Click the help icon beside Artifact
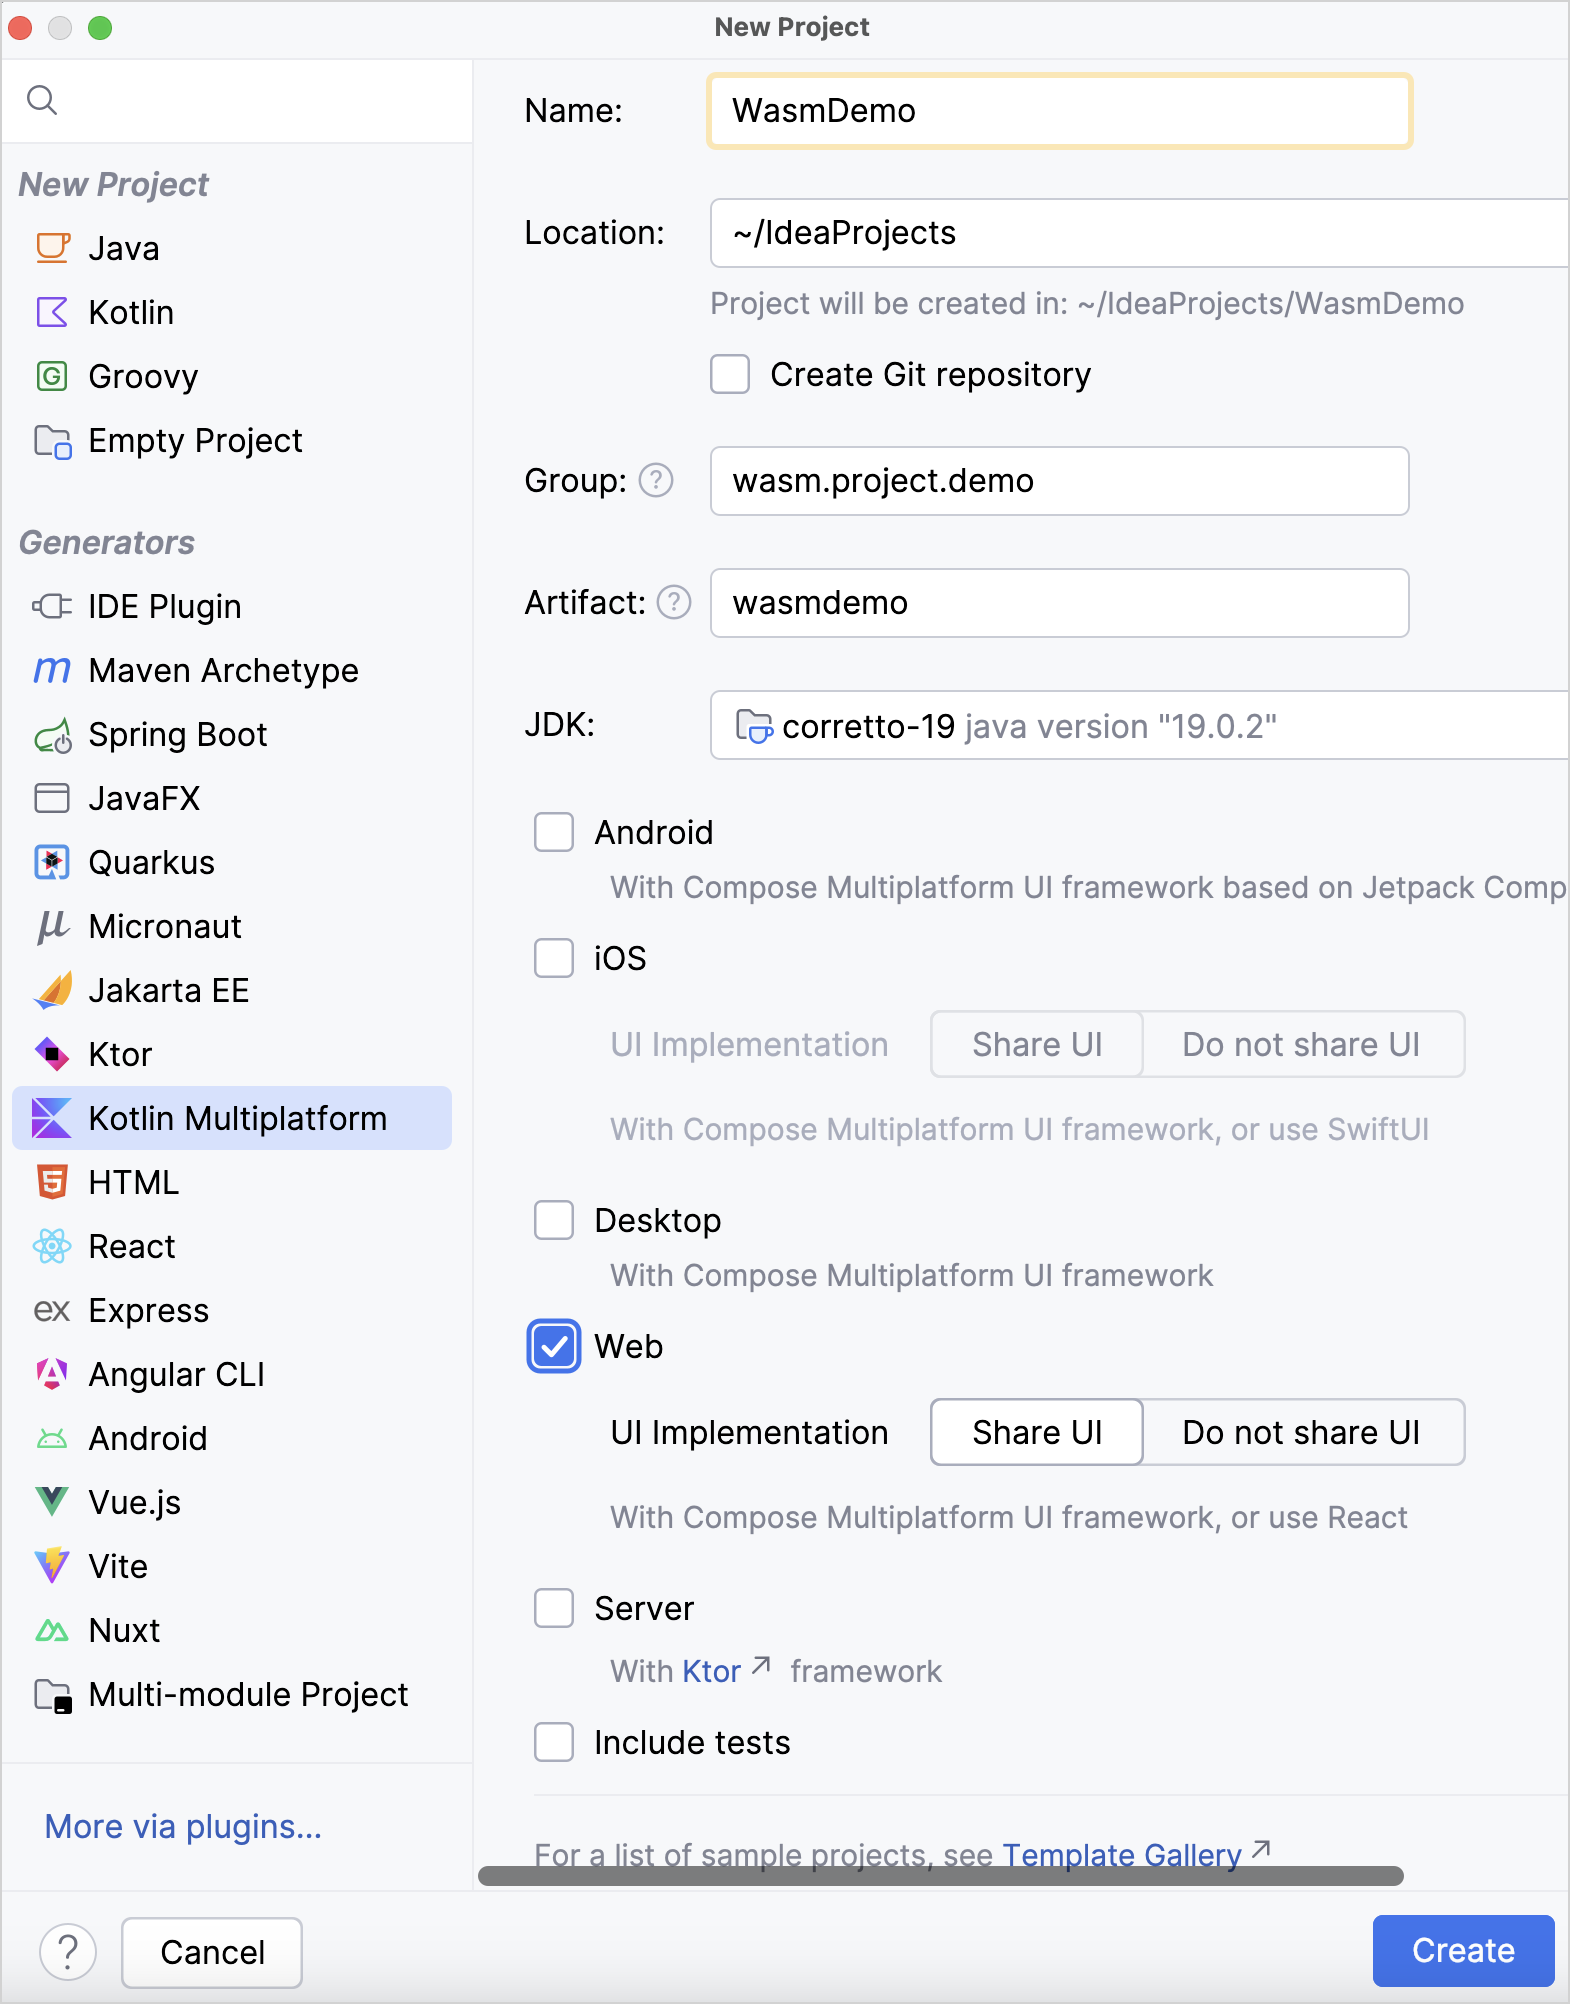 pos(674,603)
